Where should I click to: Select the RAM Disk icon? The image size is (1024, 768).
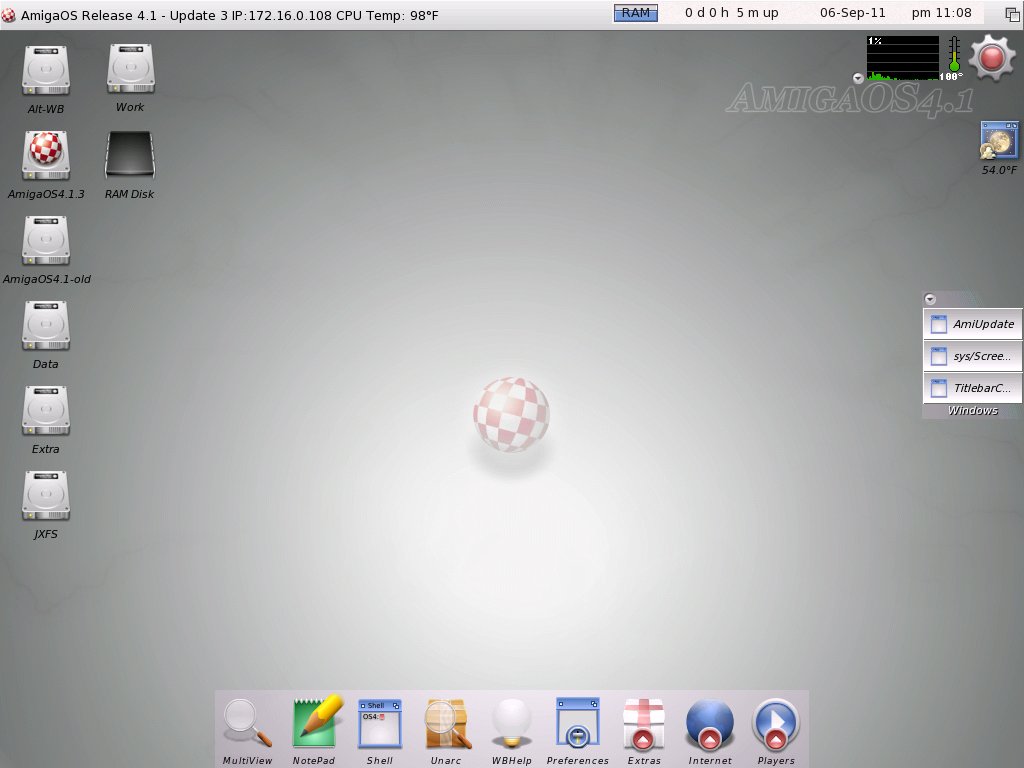130,155
